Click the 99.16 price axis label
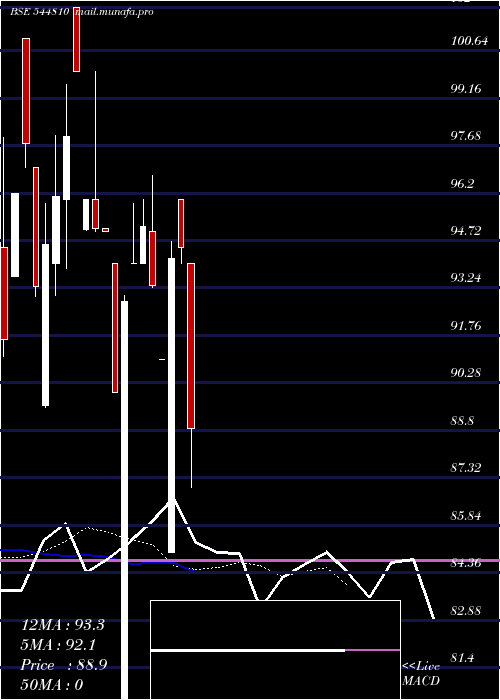This screenshot has height=700, width=500. [x=466, y=88]
